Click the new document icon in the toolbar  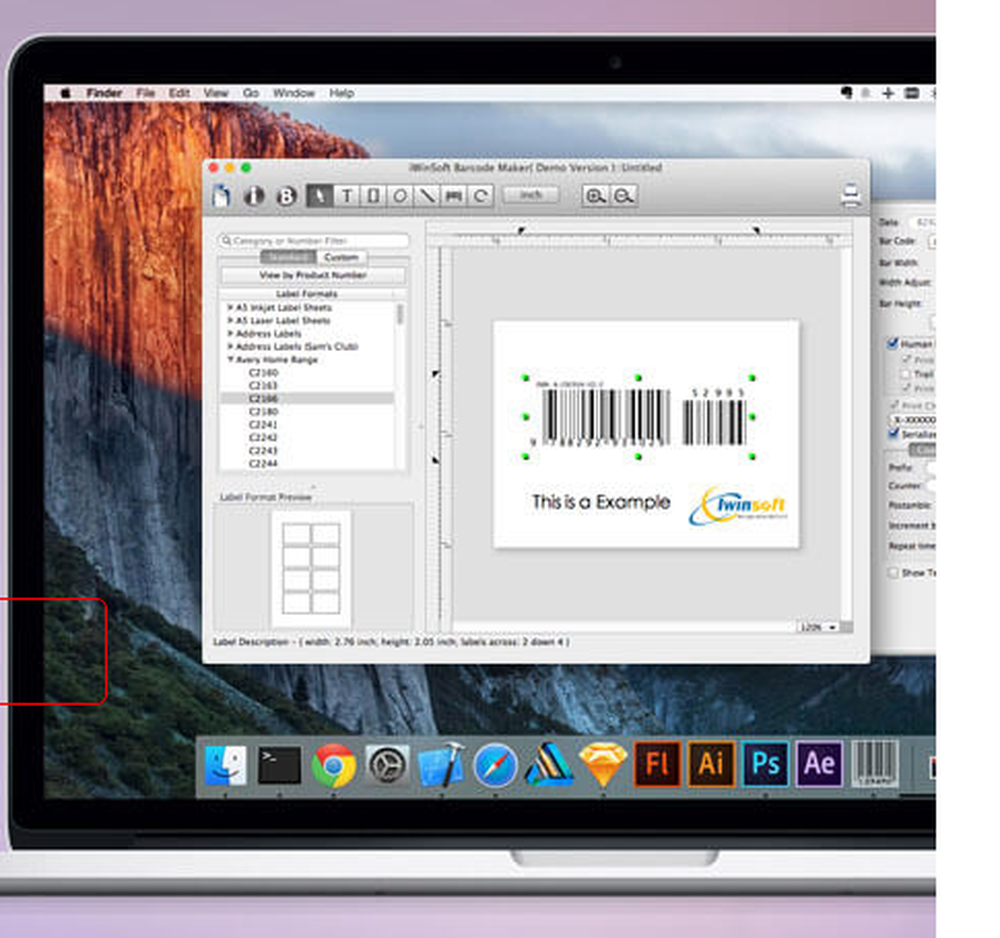point(221,196)
